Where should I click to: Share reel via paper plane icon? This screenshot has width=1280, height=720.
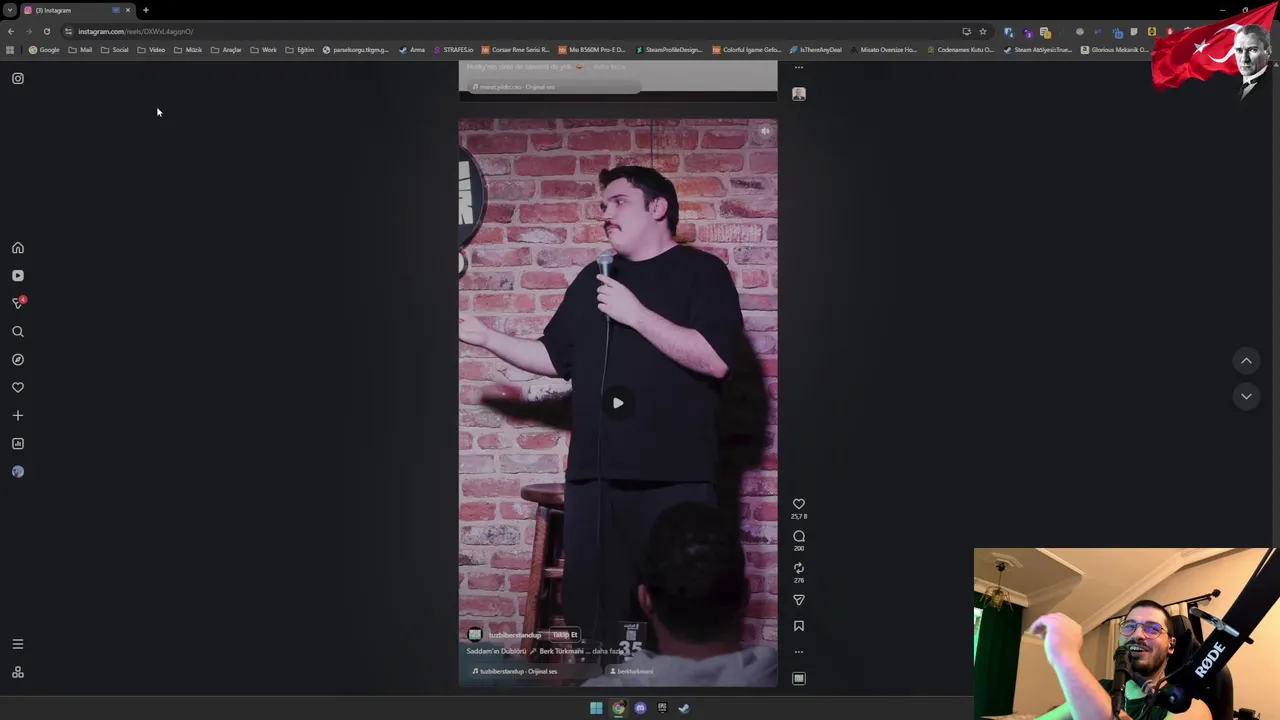[798, 600]
